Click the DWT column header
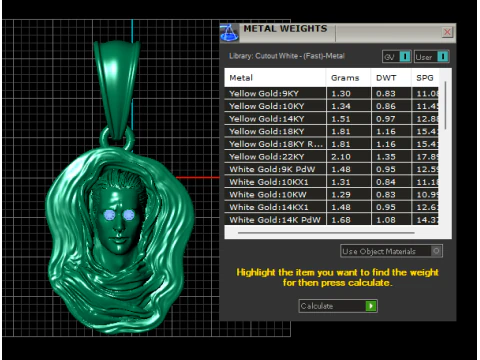This screenshot has width=480, height=360. pyautogui.click(x=391, y=78)
